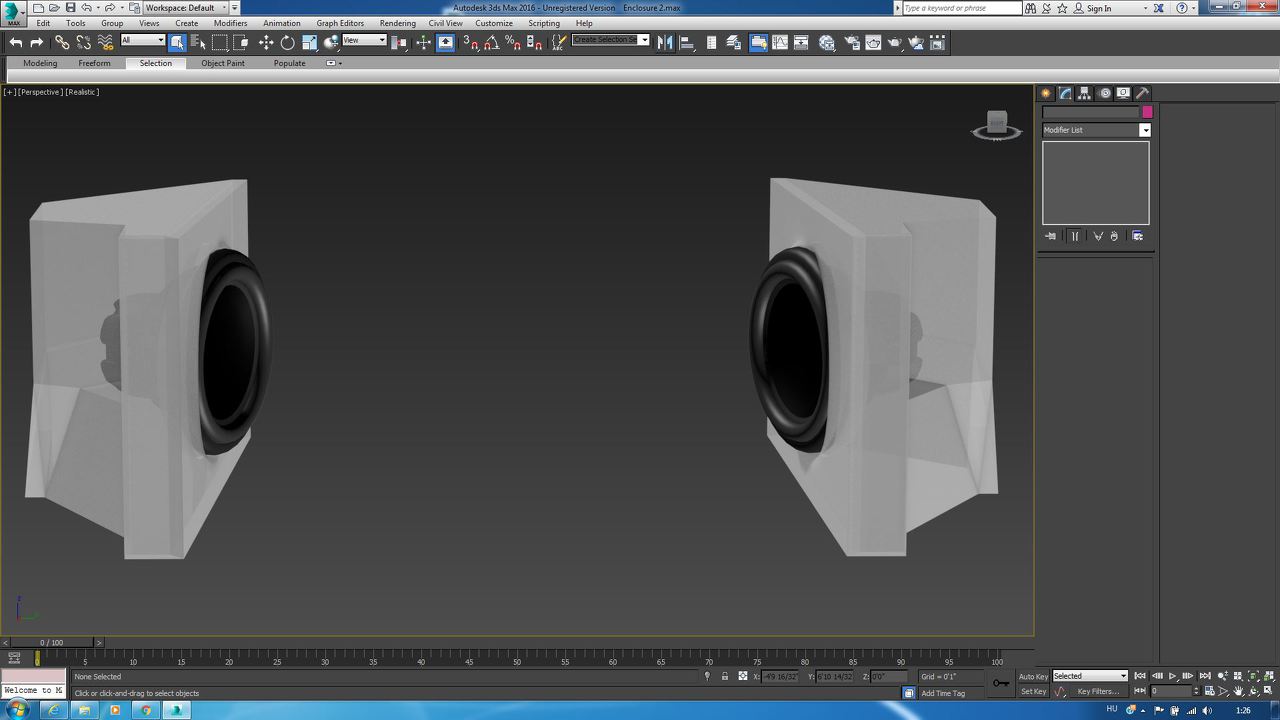Click the Set Key button
The image size is (1280, 720).
[x=1033, y=691]
